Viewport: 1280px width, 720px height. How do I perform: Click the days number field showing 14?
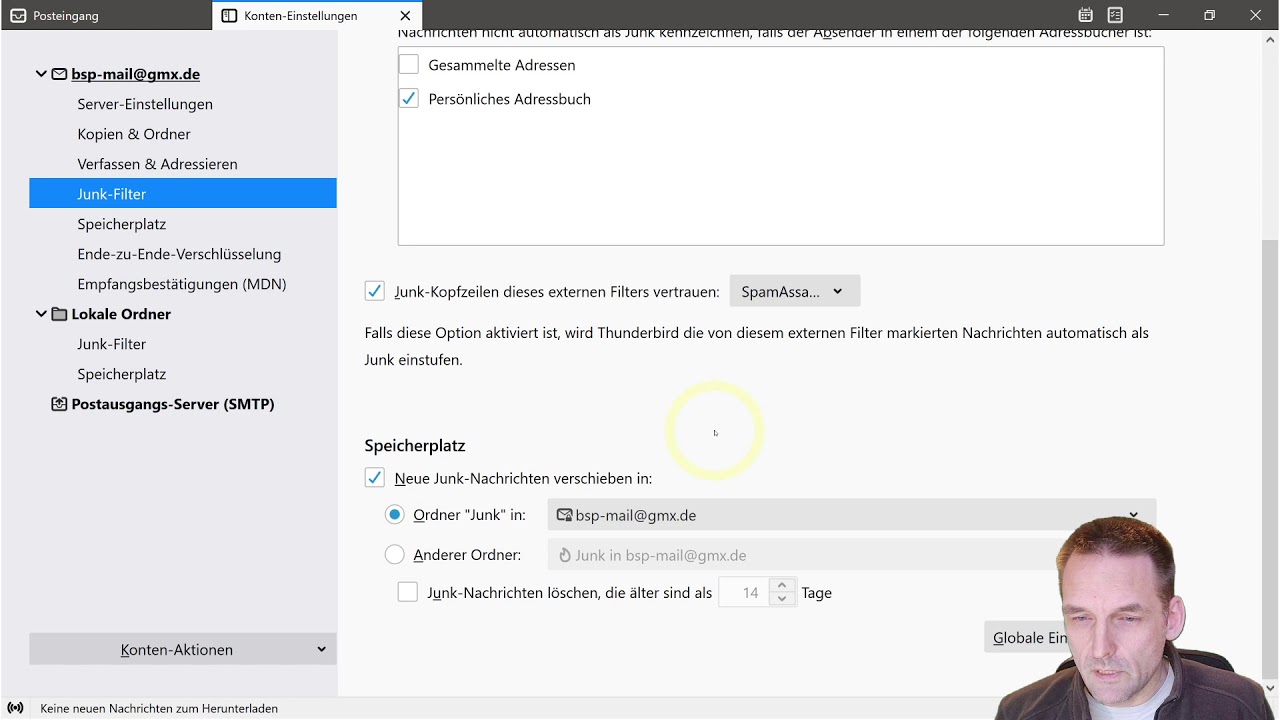click(744, 593)
